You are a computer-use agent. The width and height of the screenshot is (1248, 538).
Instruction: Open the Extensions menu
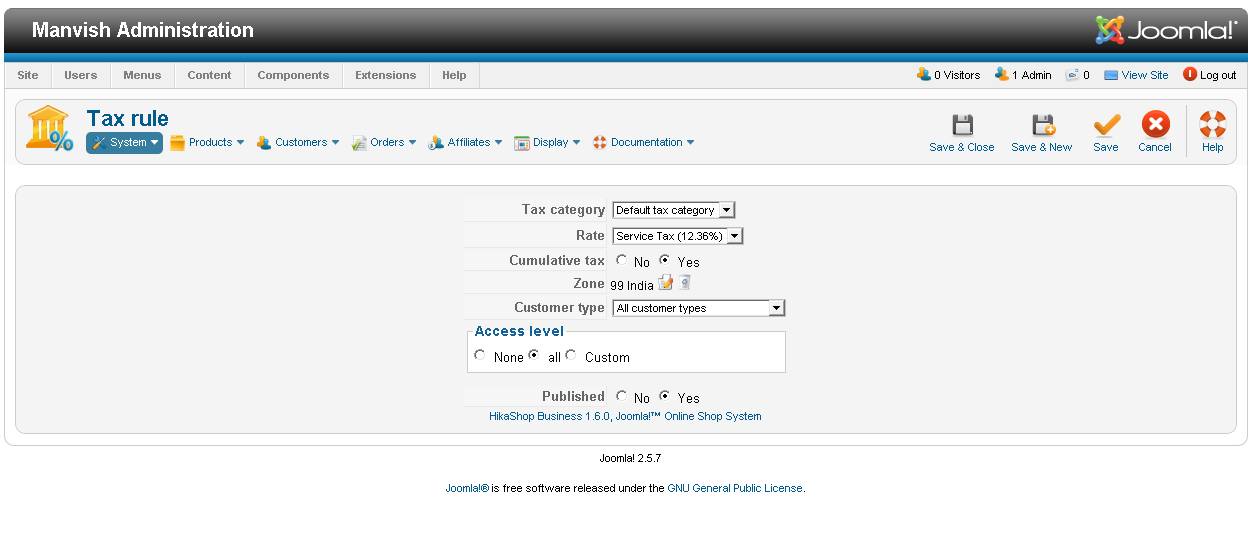tap(386, 75)
